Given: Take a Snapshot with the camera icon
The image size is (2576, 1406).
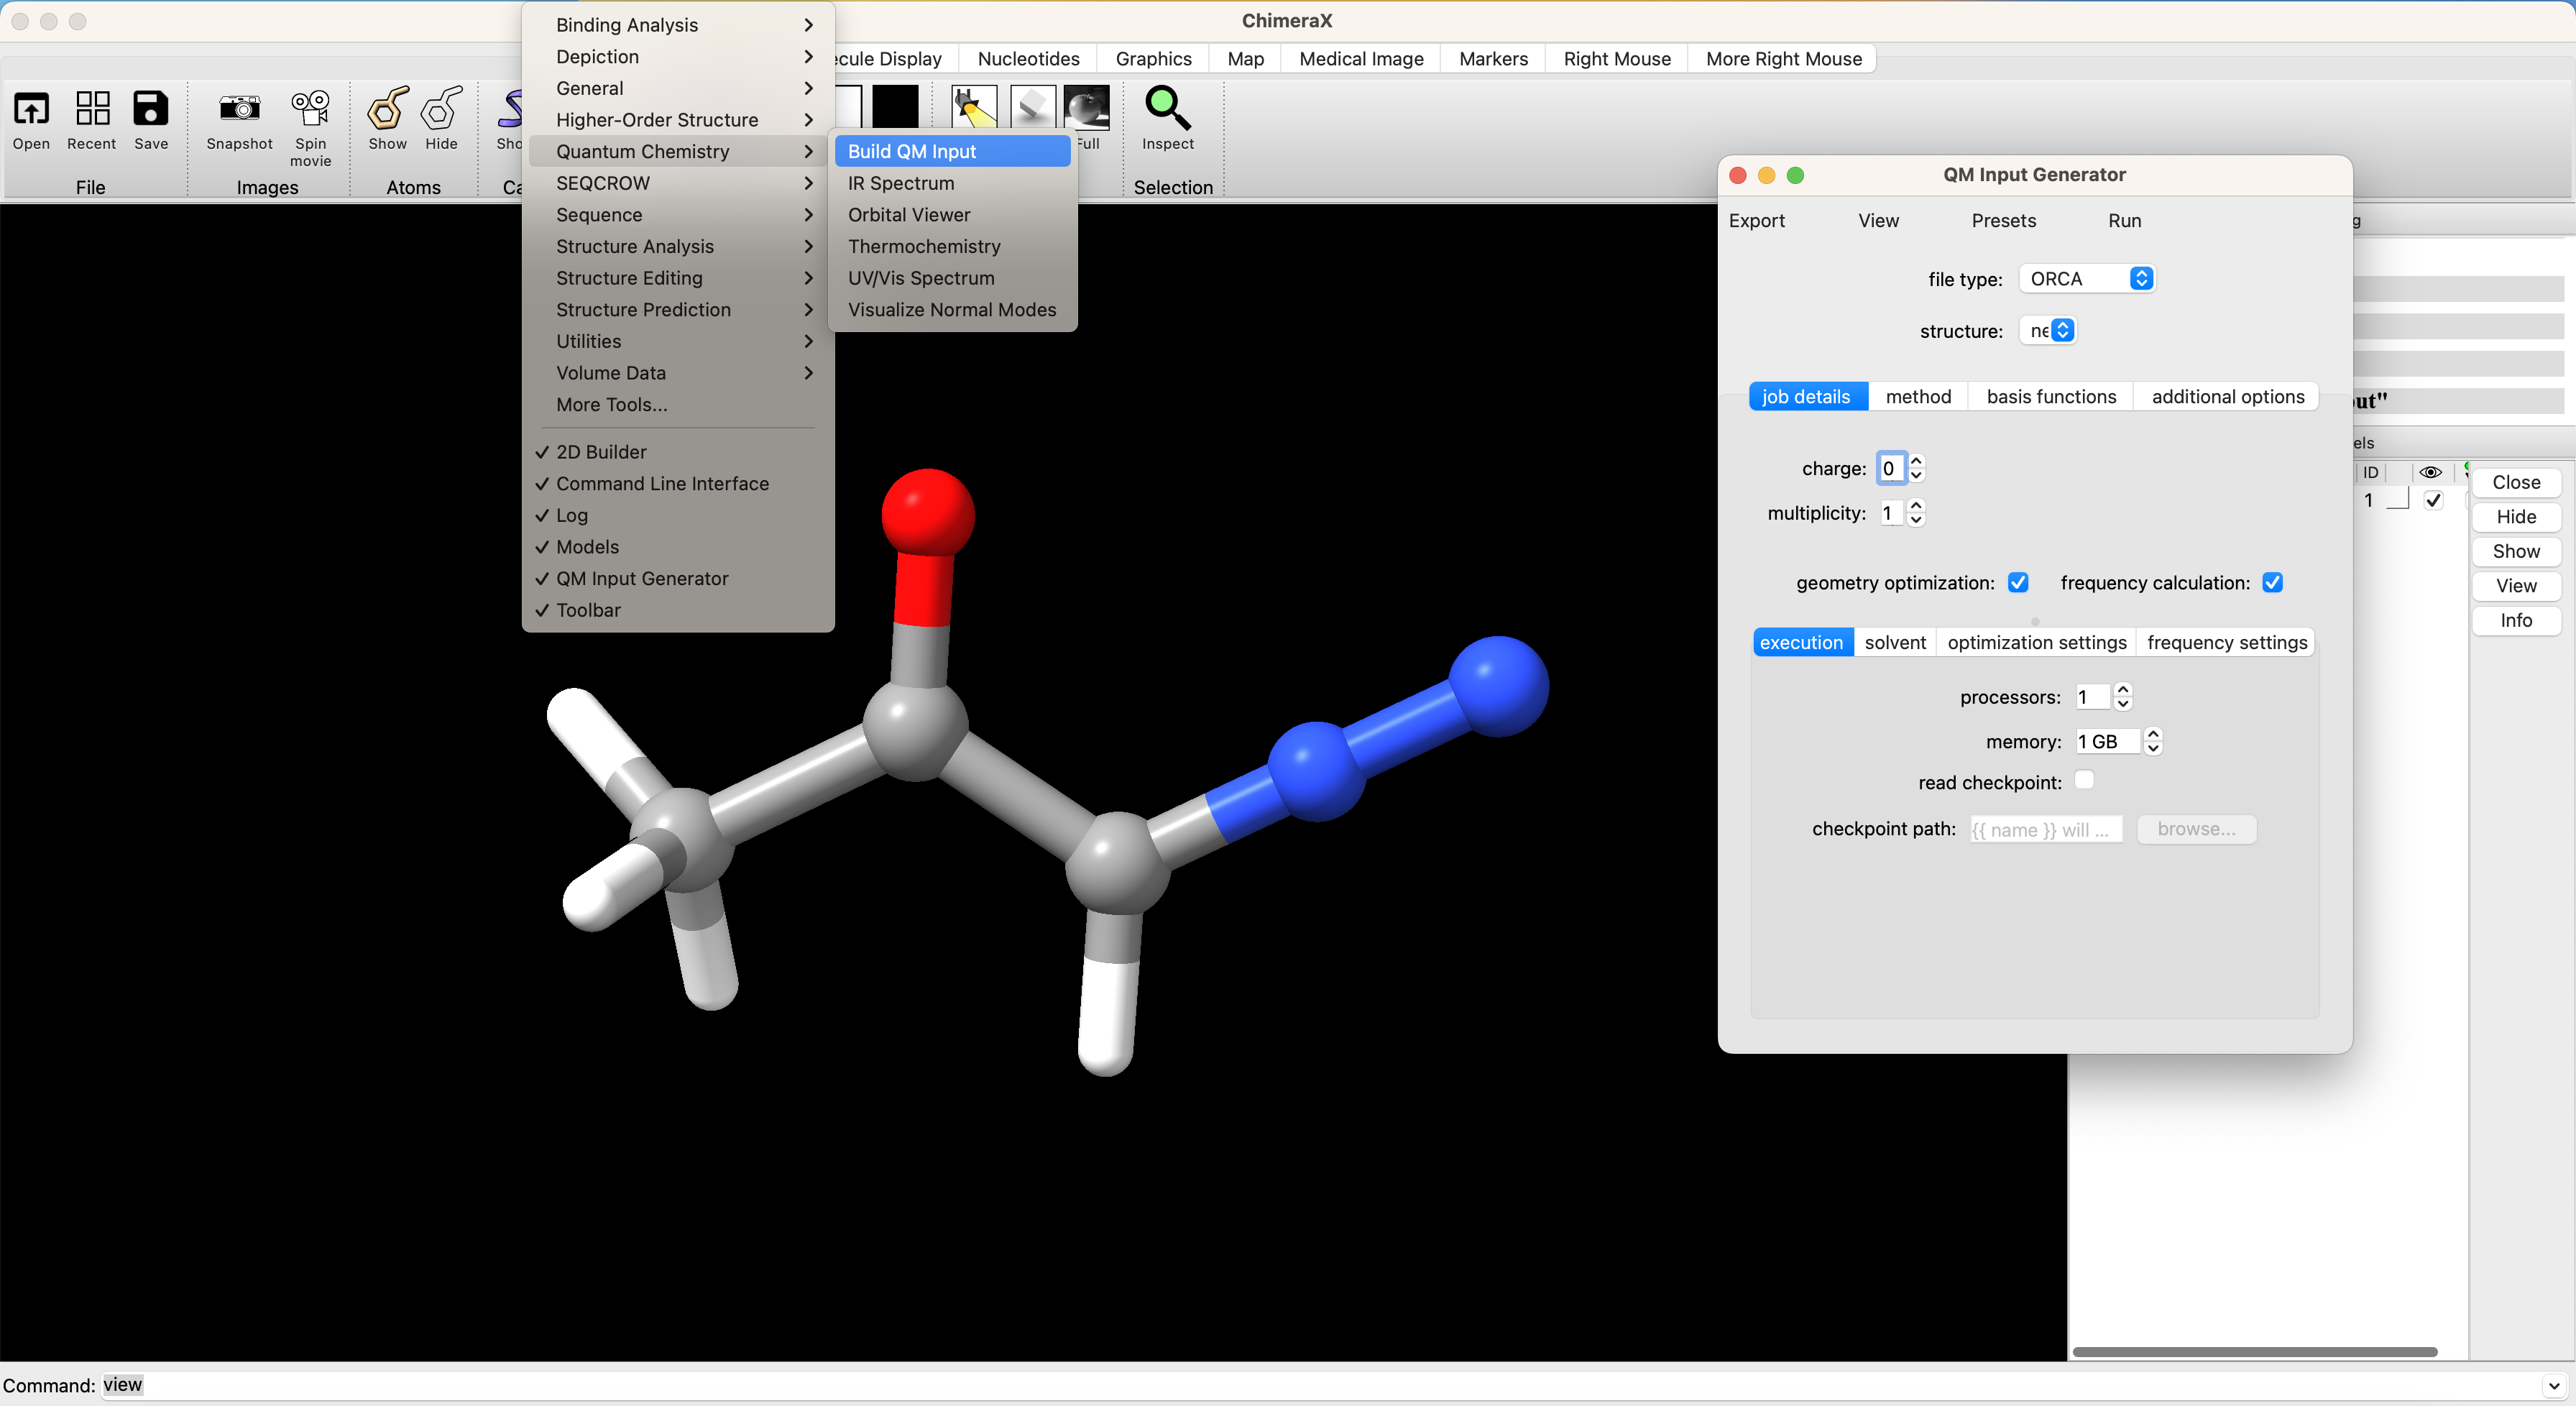Looking at the screenshot, I should coord(239,108).
